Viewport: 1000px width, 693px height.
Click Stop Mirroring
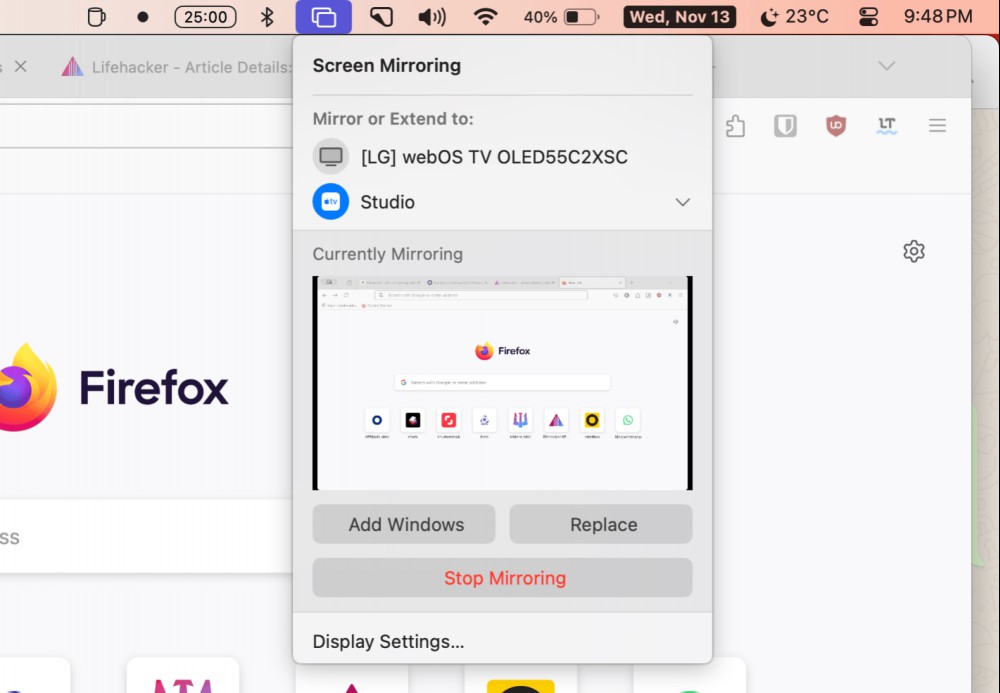[x=502, y=578]
